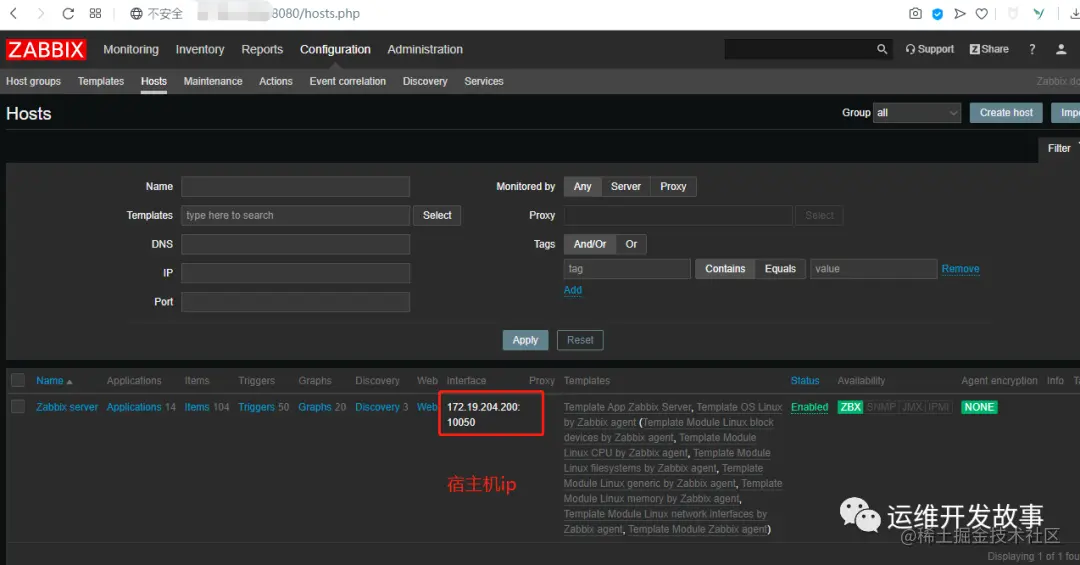1080x565 pixels.
Task: Focus the Name filter field
Action: tap(295, 187)
